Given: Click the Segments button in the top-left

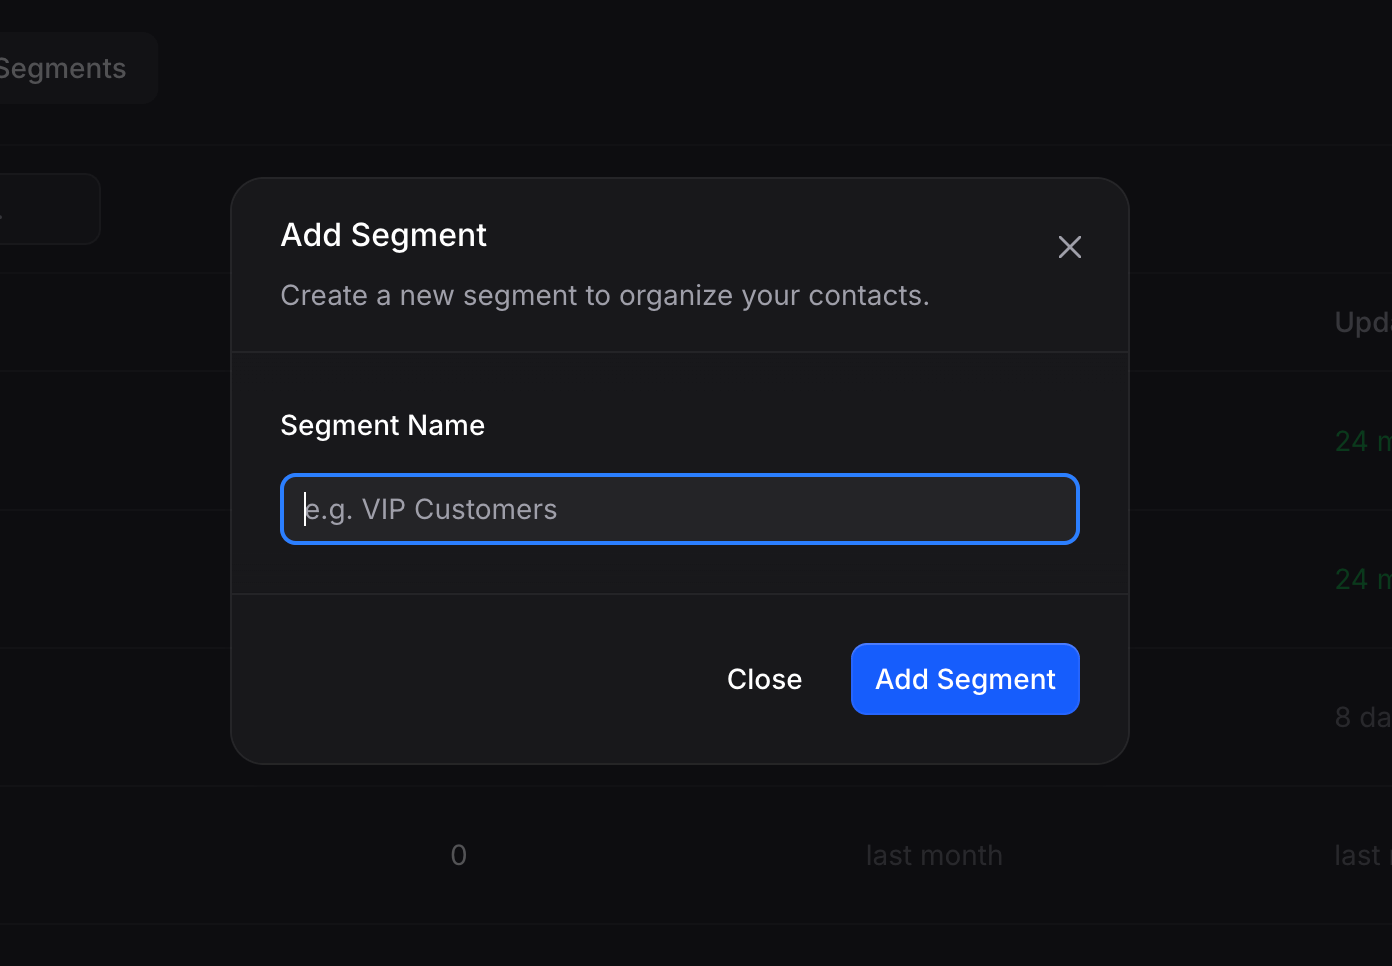Looking at the screenshot, I should point(62,67).
